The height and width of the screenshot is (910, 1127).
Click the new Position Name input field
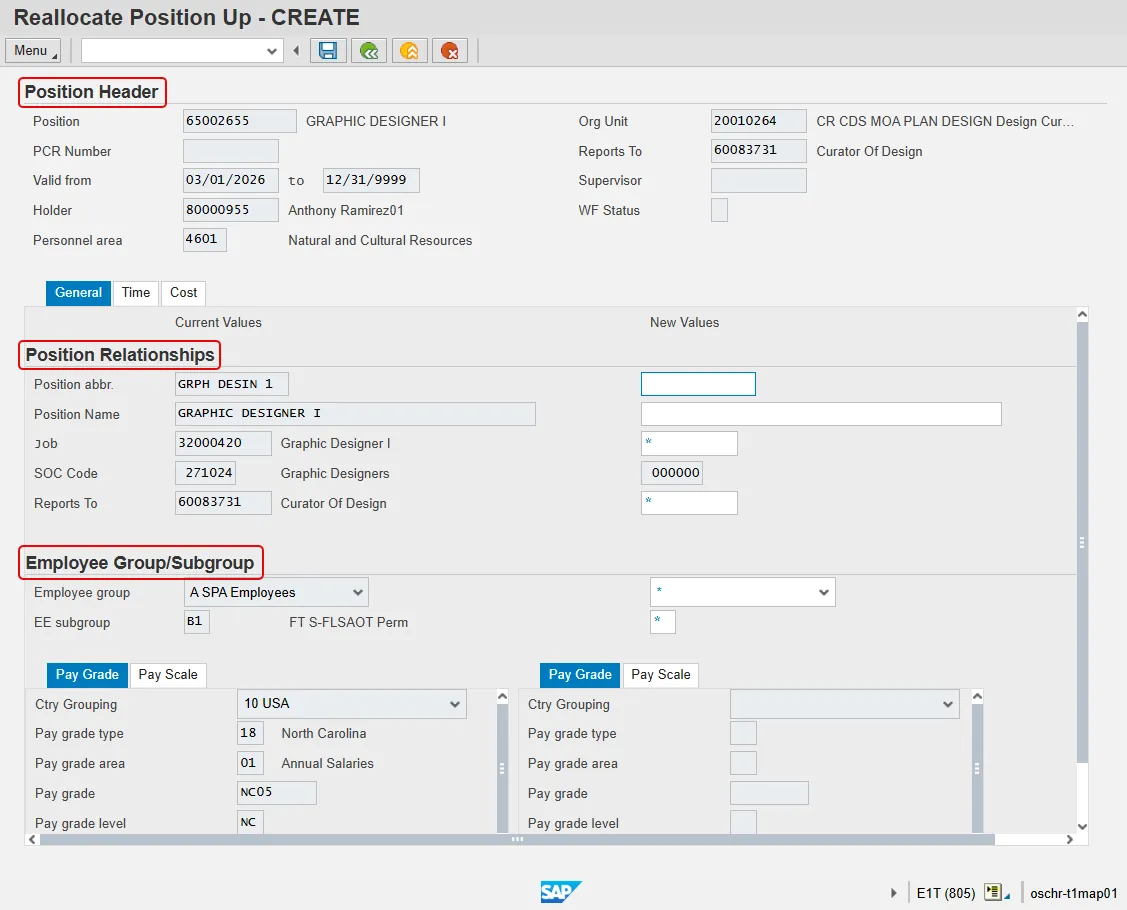820,414
